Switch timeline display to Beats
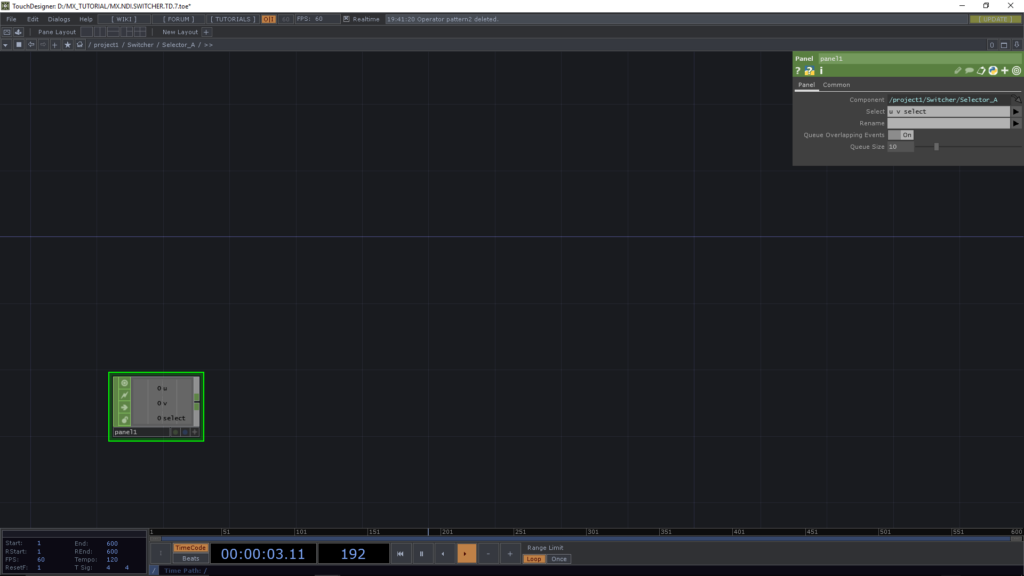This screenshot has height=576, width=1024. click(190, 559)
